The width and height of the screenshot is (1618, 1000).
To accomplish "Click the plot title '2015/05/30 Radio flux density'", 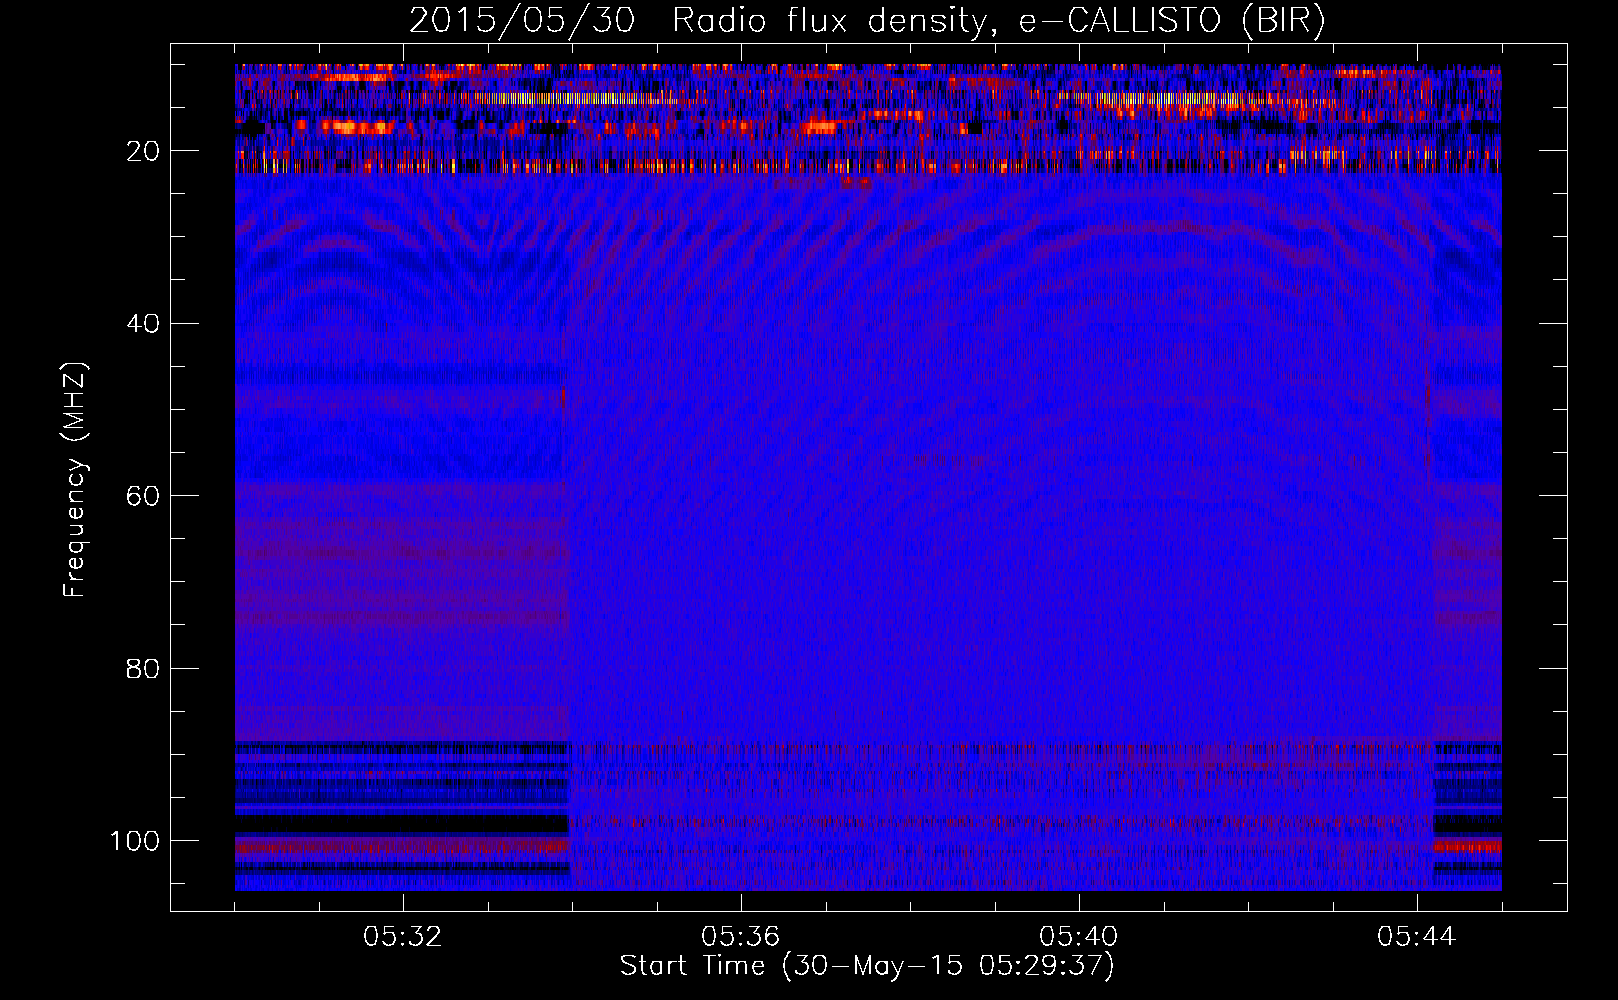I will pos(697,20).
